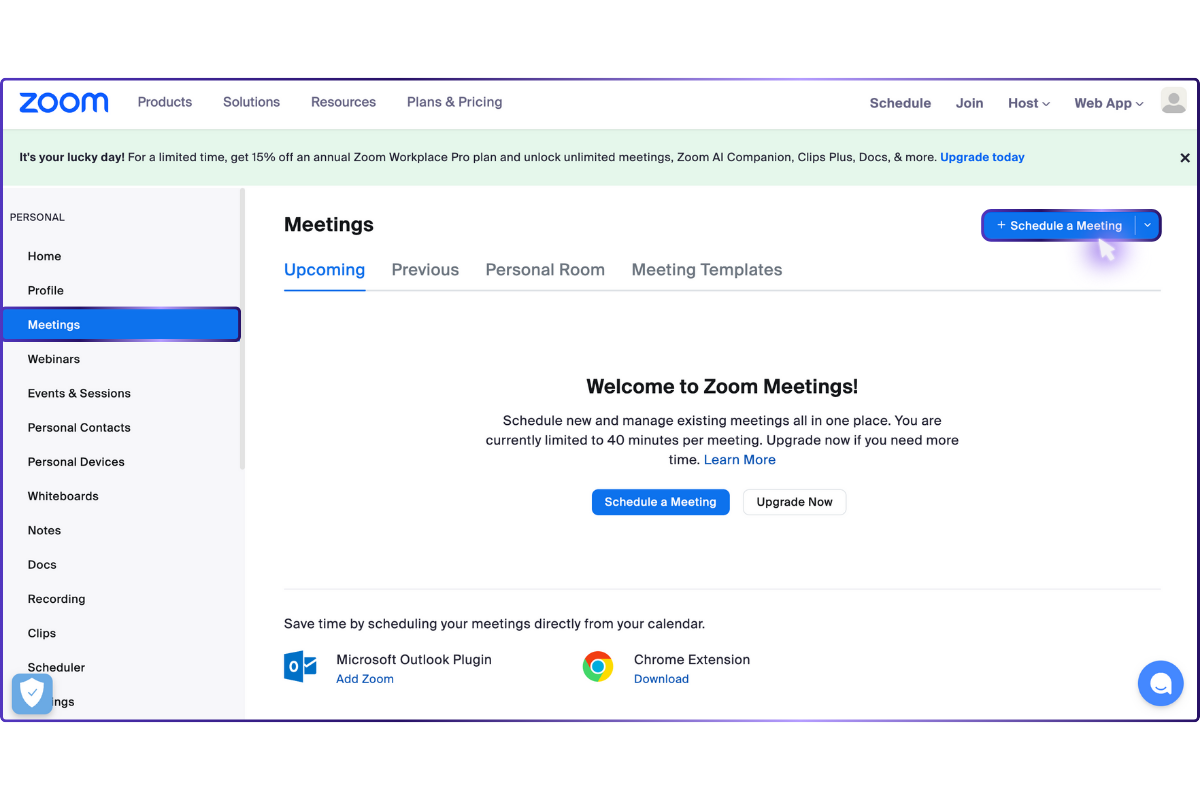The width and height of the screenshot is (1200, 800).
Task: Click the sidebar vertical scrollbar
Action: [242, 330]
